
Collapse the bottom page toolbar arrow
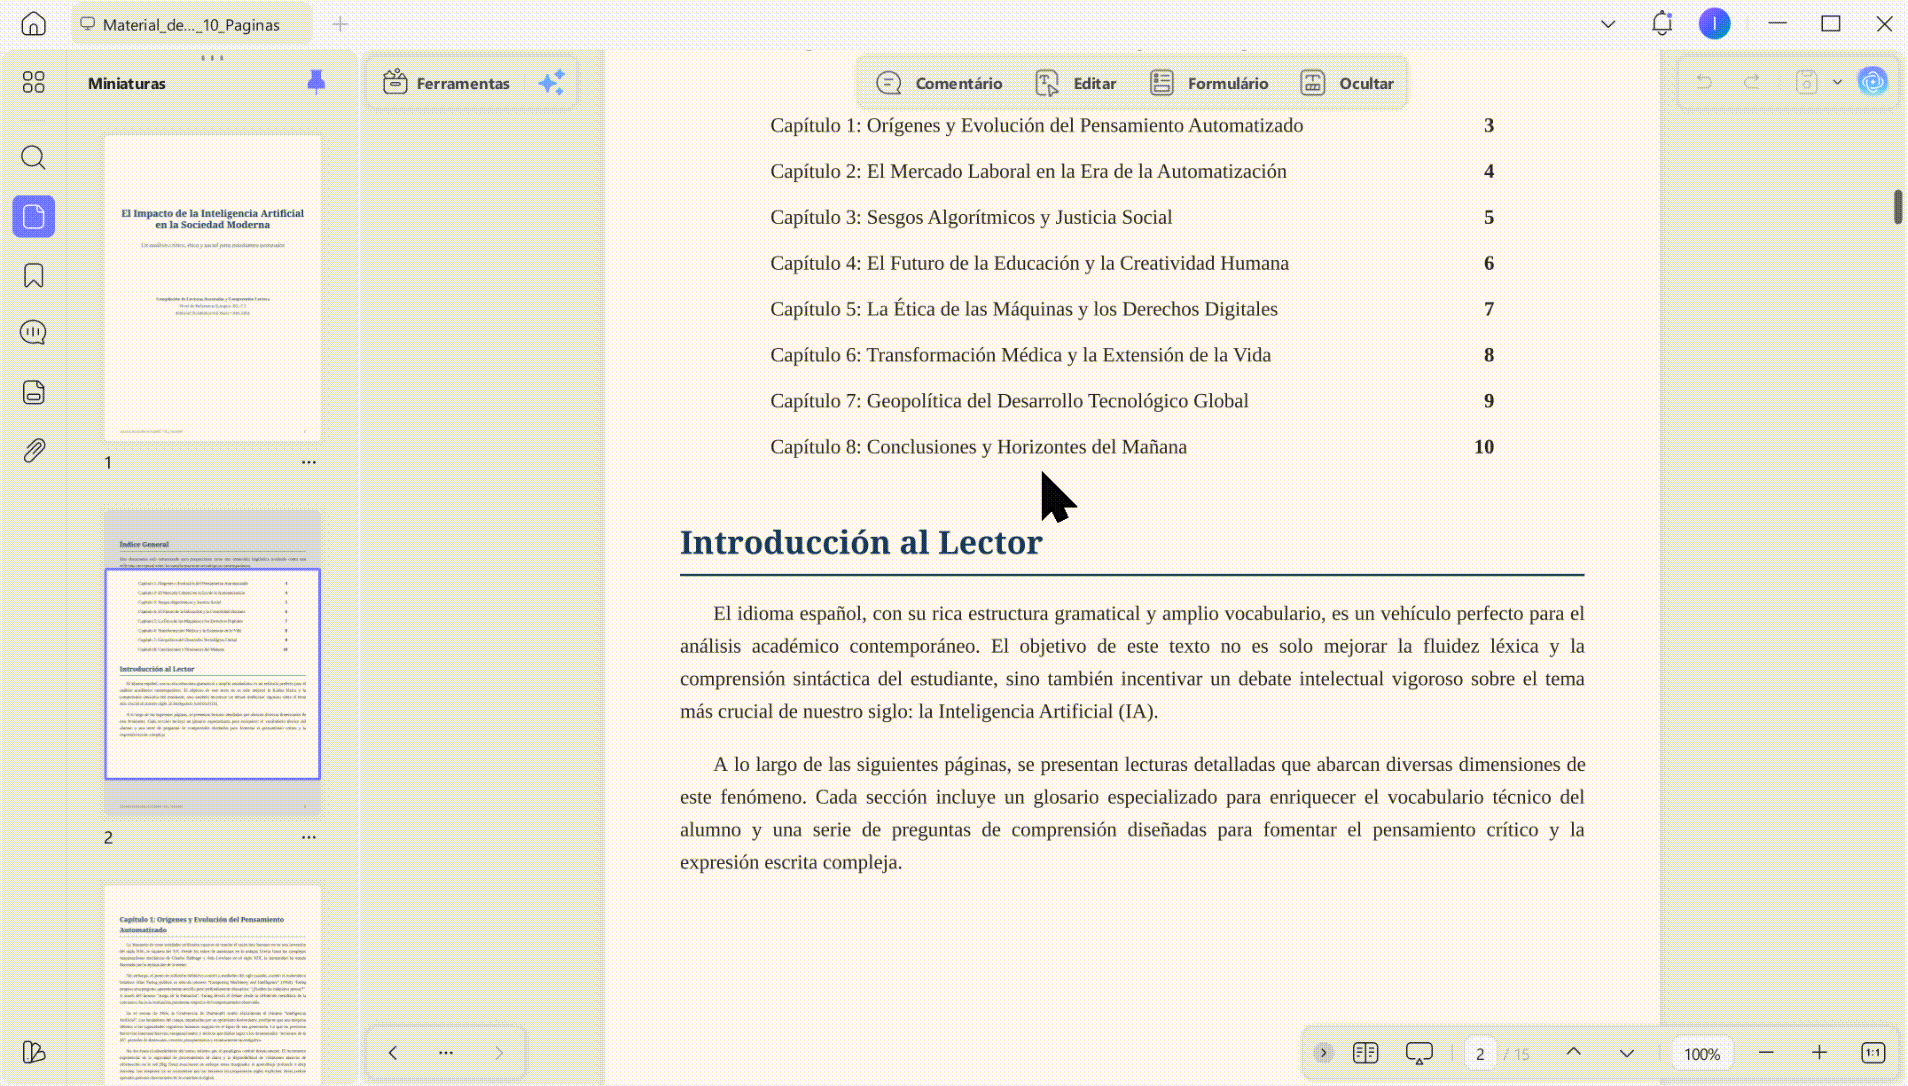(x=1323, y=1052)
